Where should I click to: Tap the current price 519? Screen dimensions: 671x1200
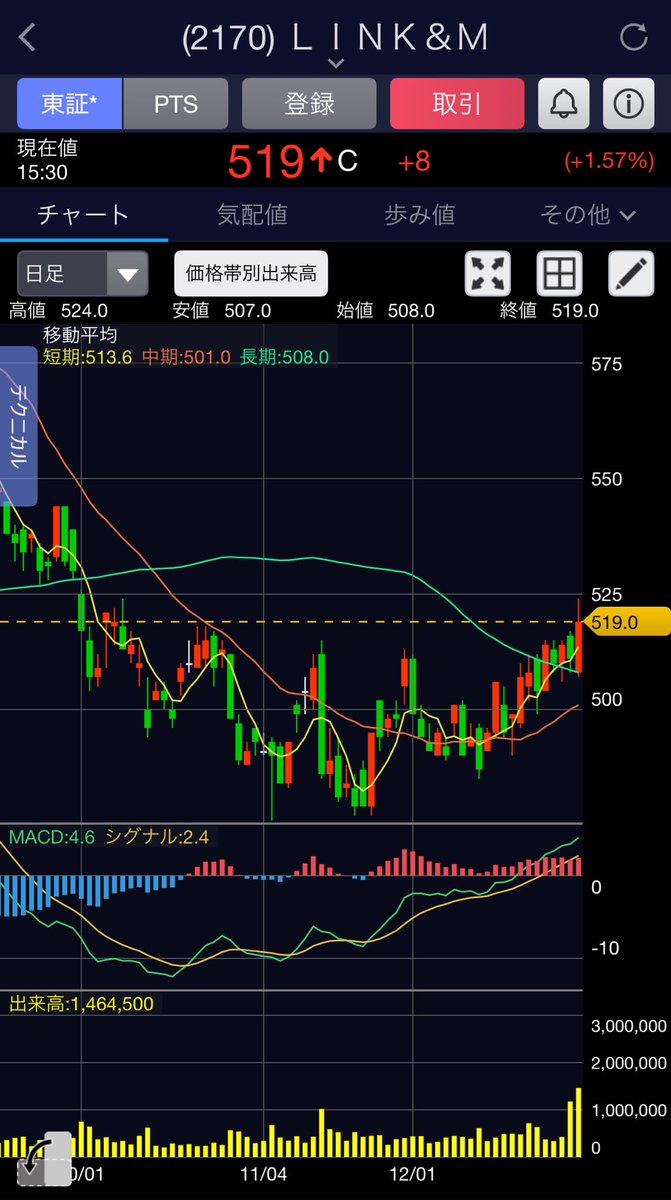pos(265,161)
